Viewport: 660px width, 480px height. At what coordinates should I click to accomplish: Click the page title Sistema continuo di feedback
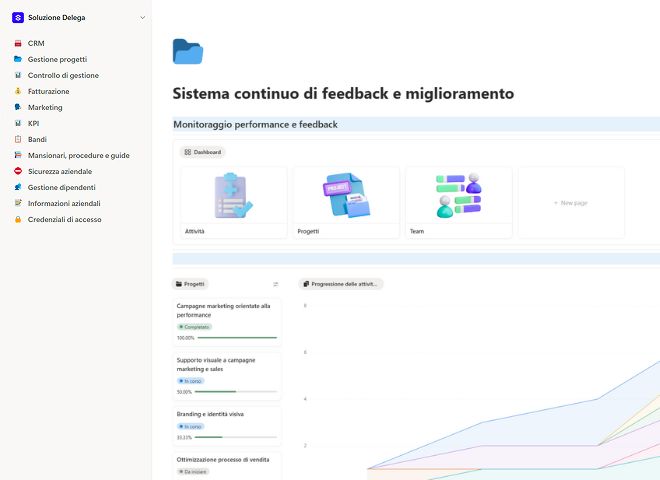[x=343, y=93]
